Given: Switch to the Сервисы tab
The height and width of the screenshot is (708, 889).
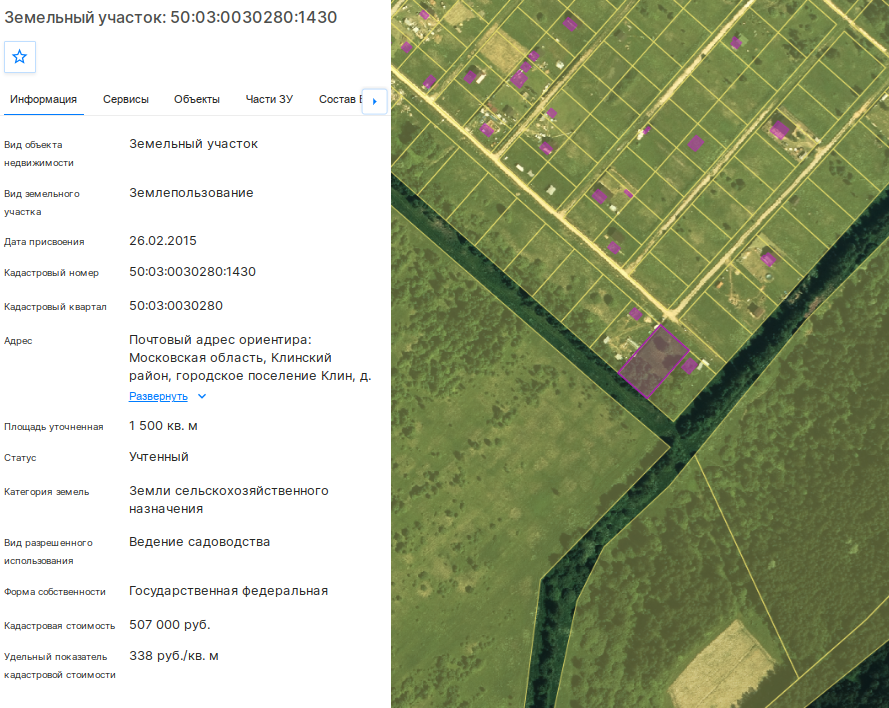Looking at the screenshot, I should pyautogui.click(x=126, y=99).
